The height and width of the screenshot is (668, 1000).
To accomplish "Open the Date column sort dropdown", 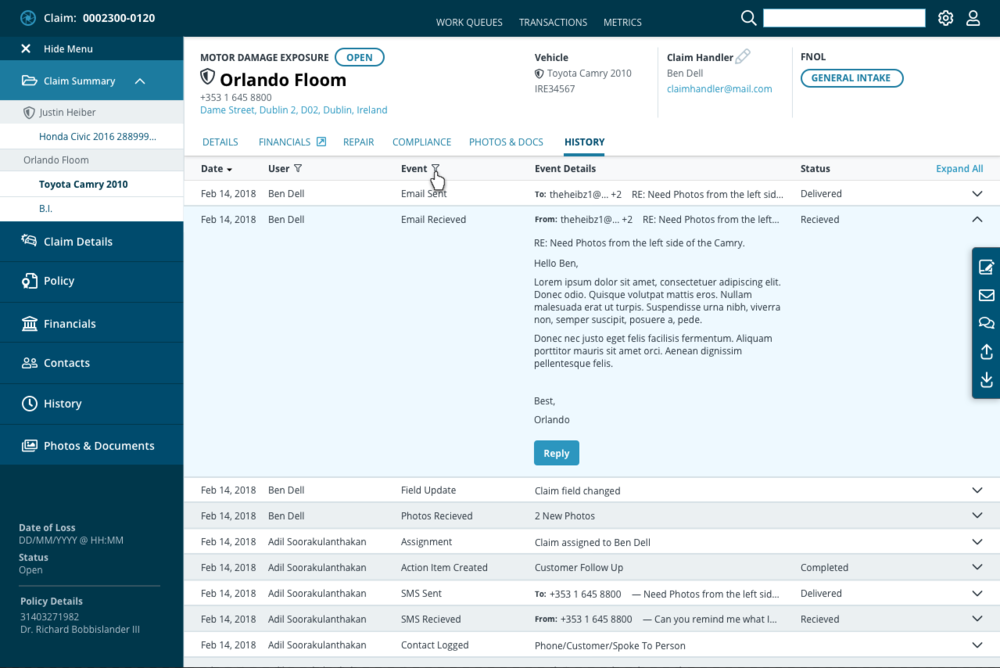I will (229, 169).
